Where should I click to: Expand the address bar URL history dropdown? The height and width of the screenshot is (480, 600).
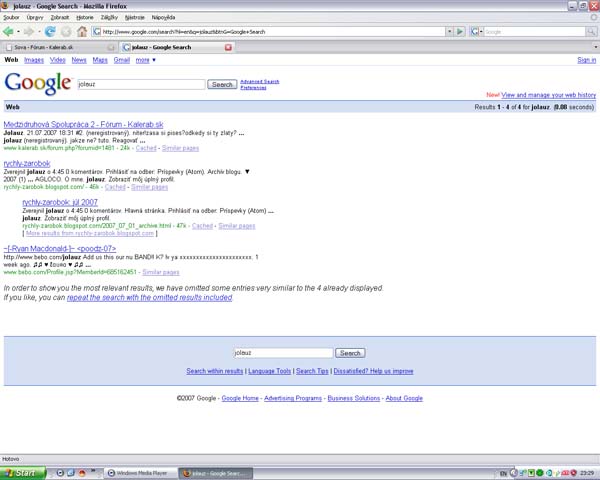[x=450, y=32]
